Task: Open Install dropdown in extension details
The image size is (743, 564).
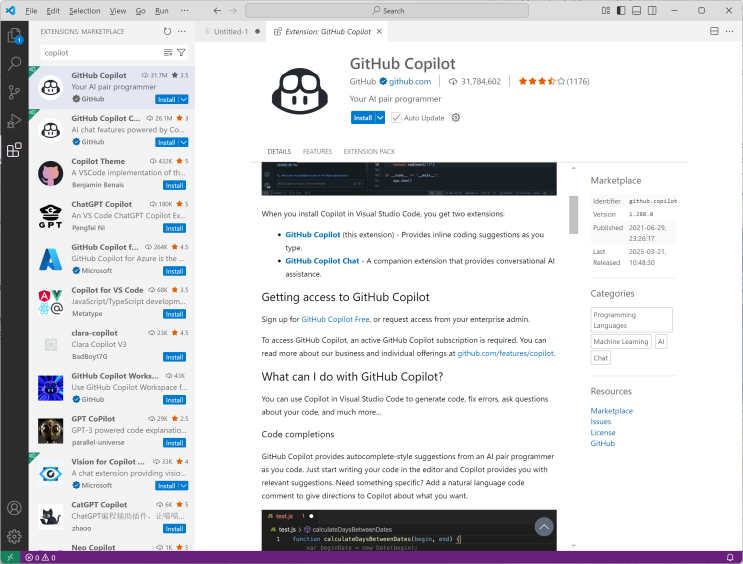Action: (x=380, y=118)
